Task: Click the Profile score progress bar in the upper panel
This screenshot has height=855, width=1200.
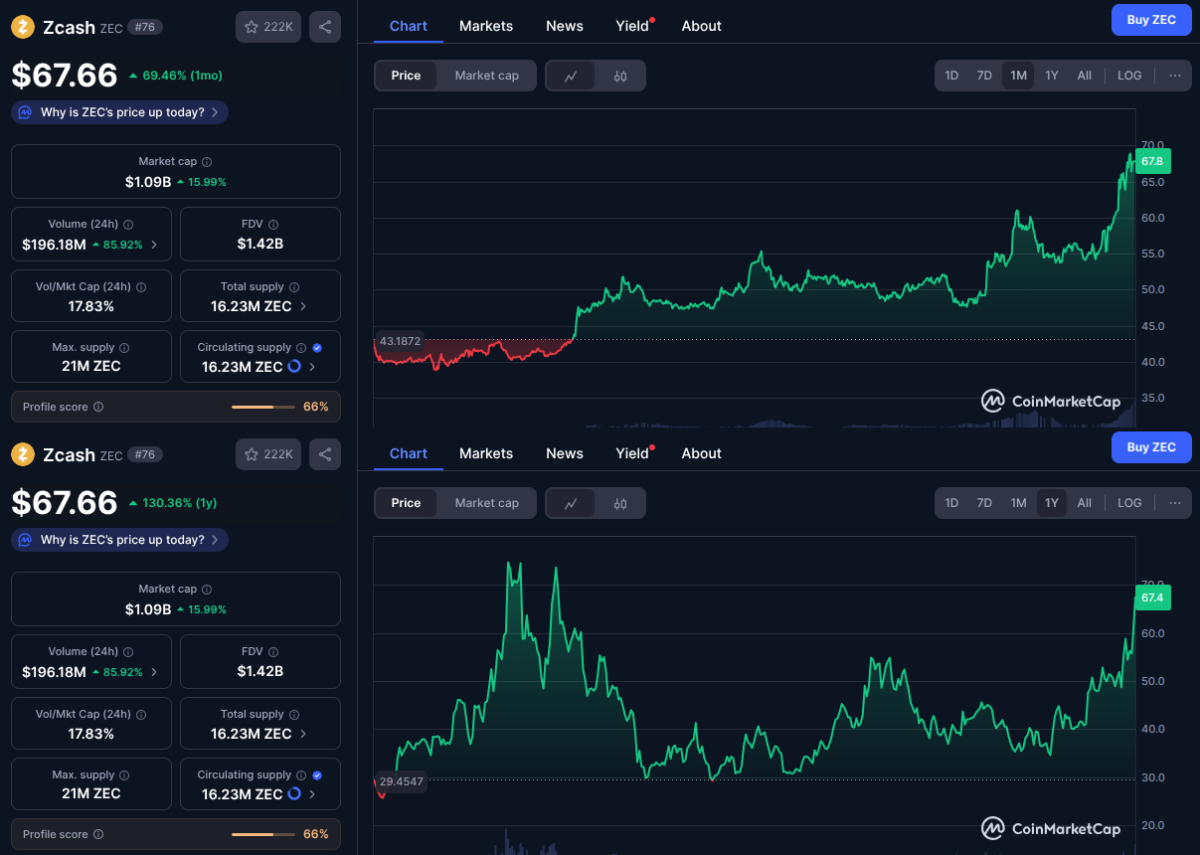Action: [252, 407]
